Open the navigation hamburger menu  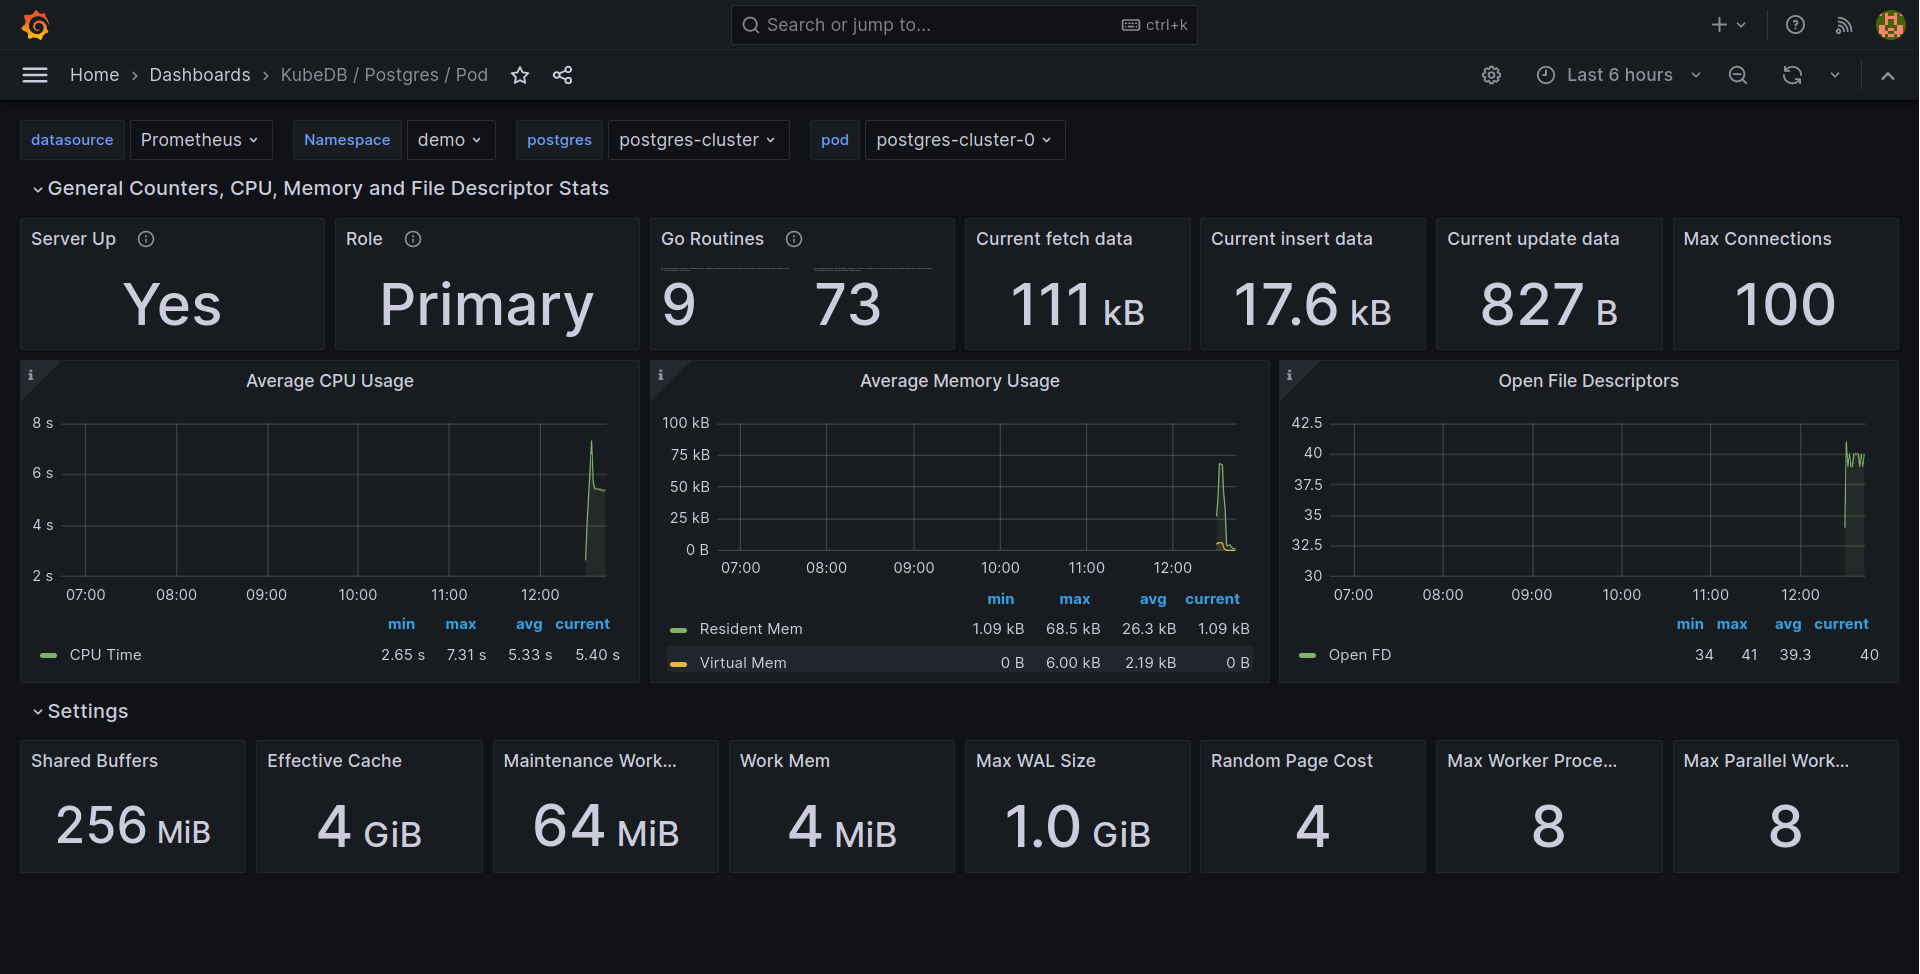pyautogui.click(x=34, y=74)
